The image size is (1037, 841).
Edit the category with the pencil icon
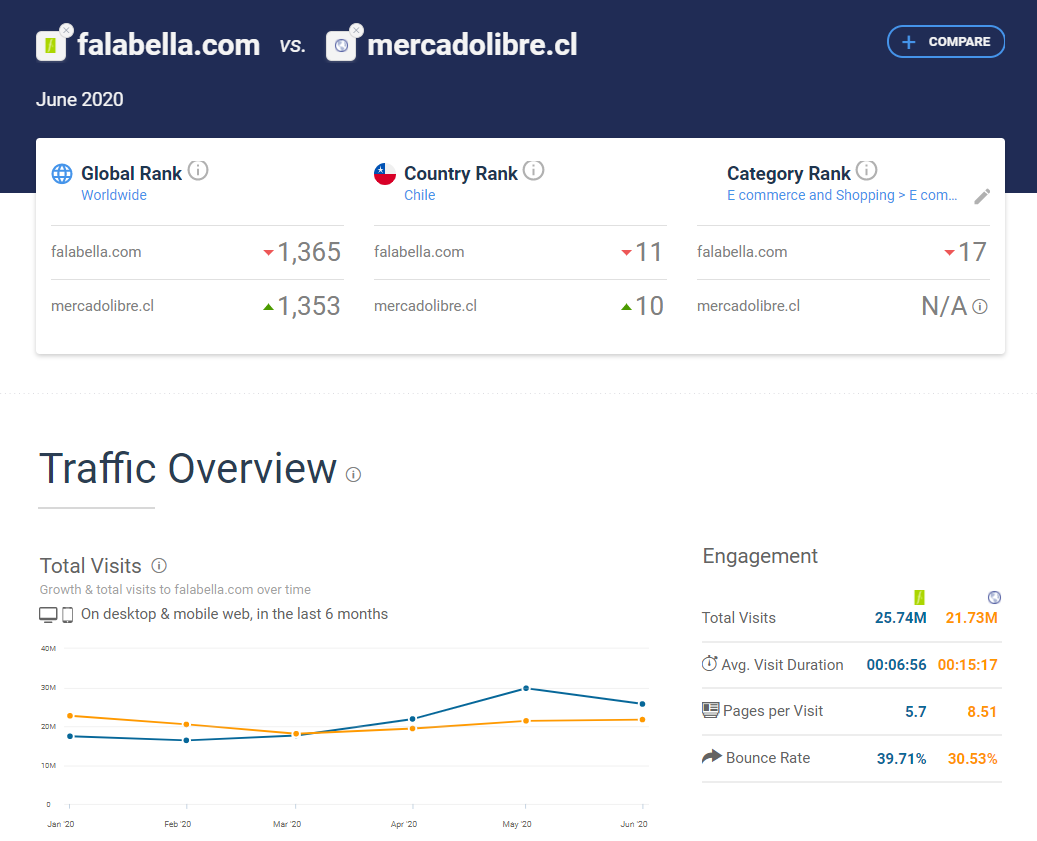coord(982,196)
